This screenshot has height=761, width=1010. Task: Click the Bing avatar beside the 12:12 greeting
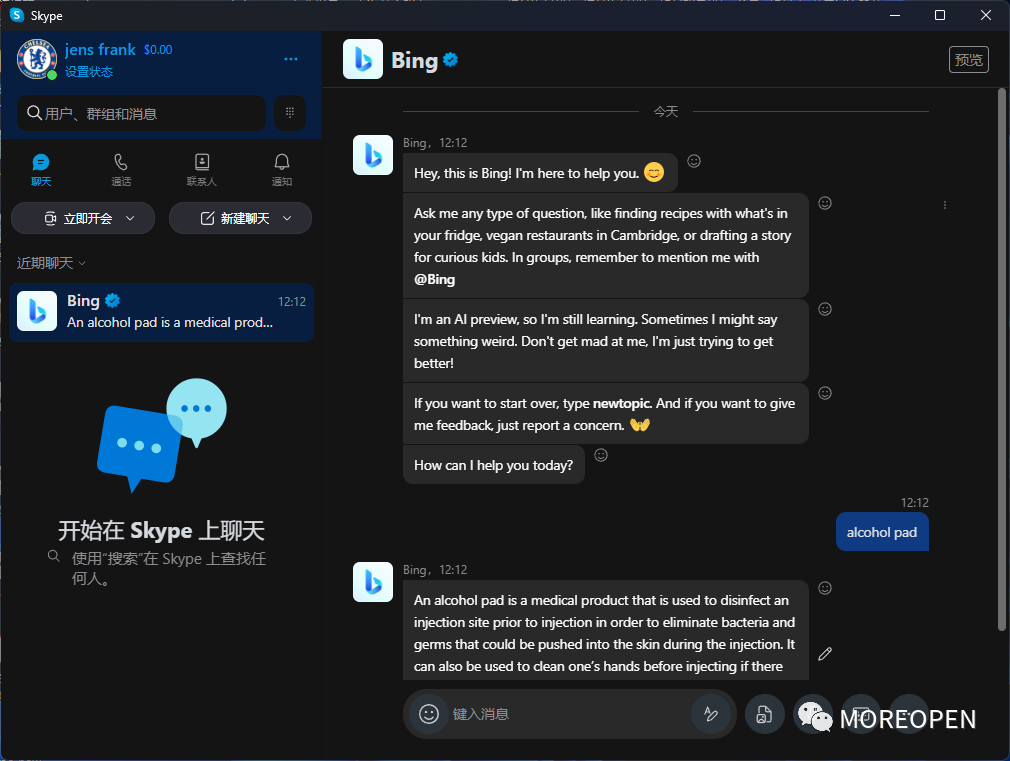coord(373,155)
